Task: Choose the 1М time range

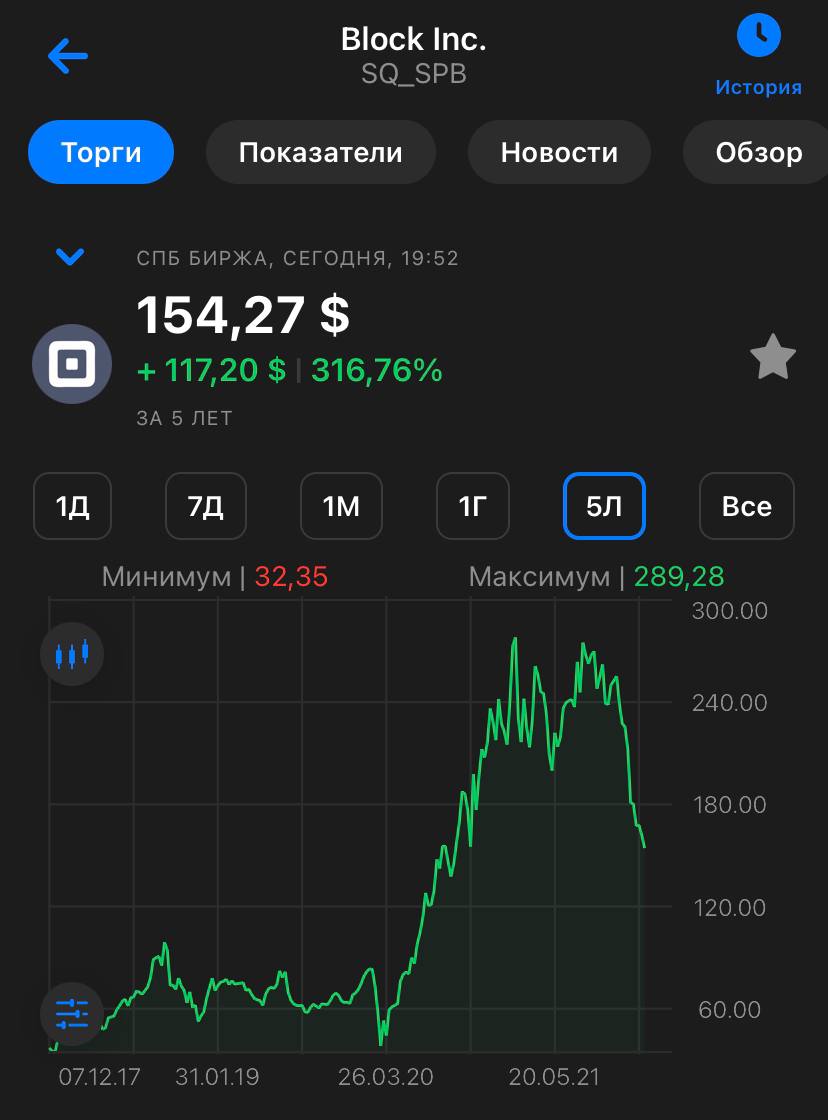Action: 341,506
